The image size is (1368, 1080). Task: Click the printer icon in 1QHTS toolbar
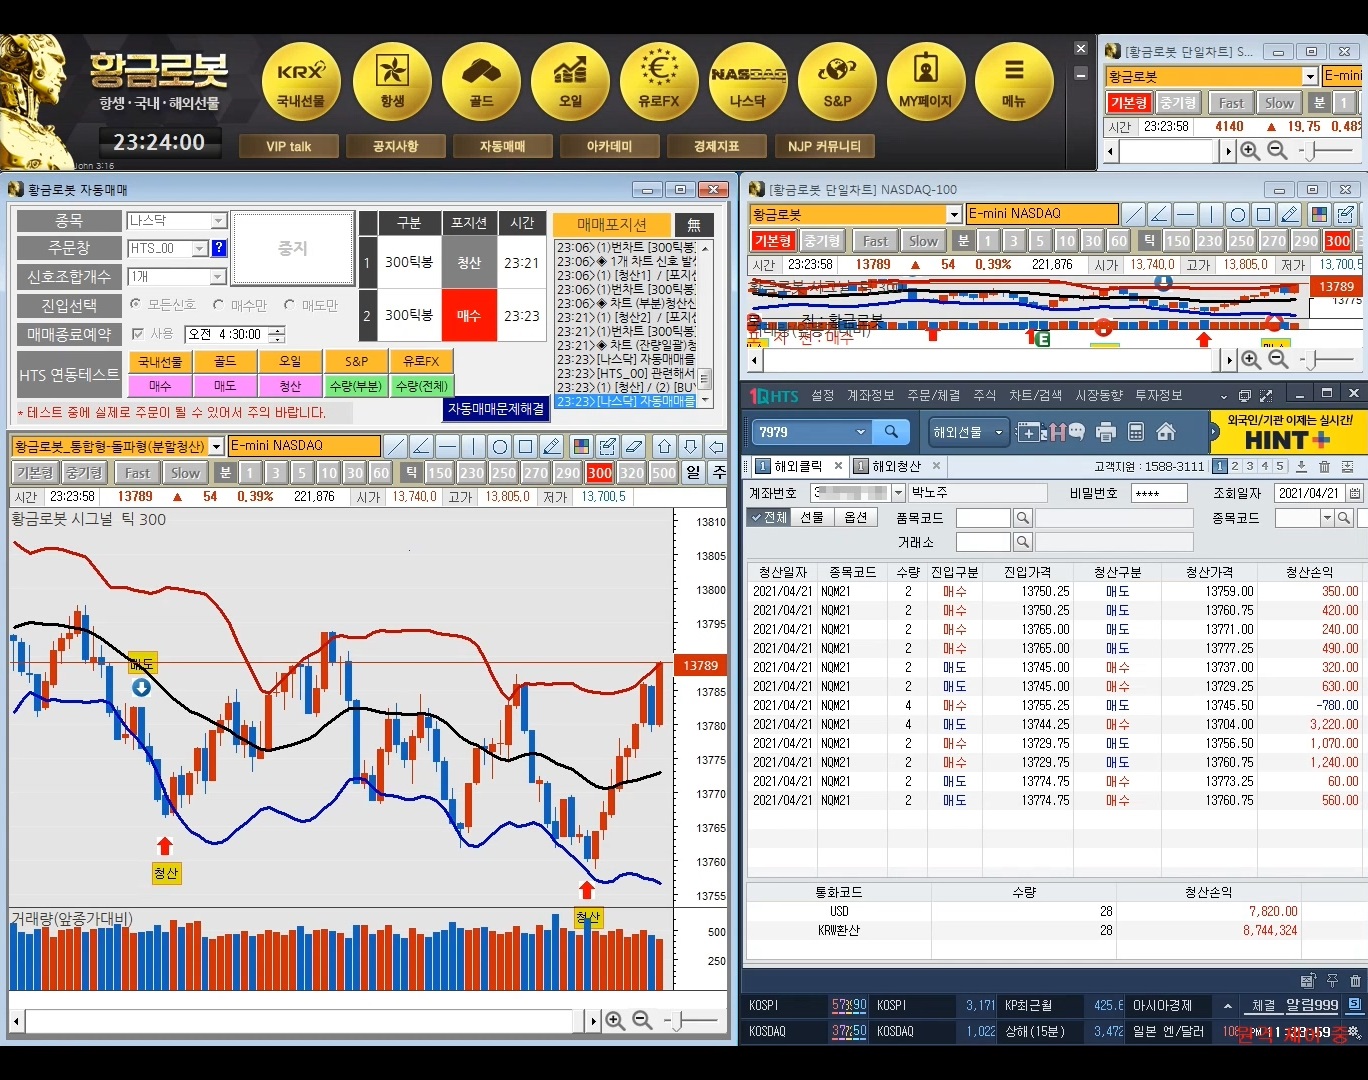pos(1106,432)
